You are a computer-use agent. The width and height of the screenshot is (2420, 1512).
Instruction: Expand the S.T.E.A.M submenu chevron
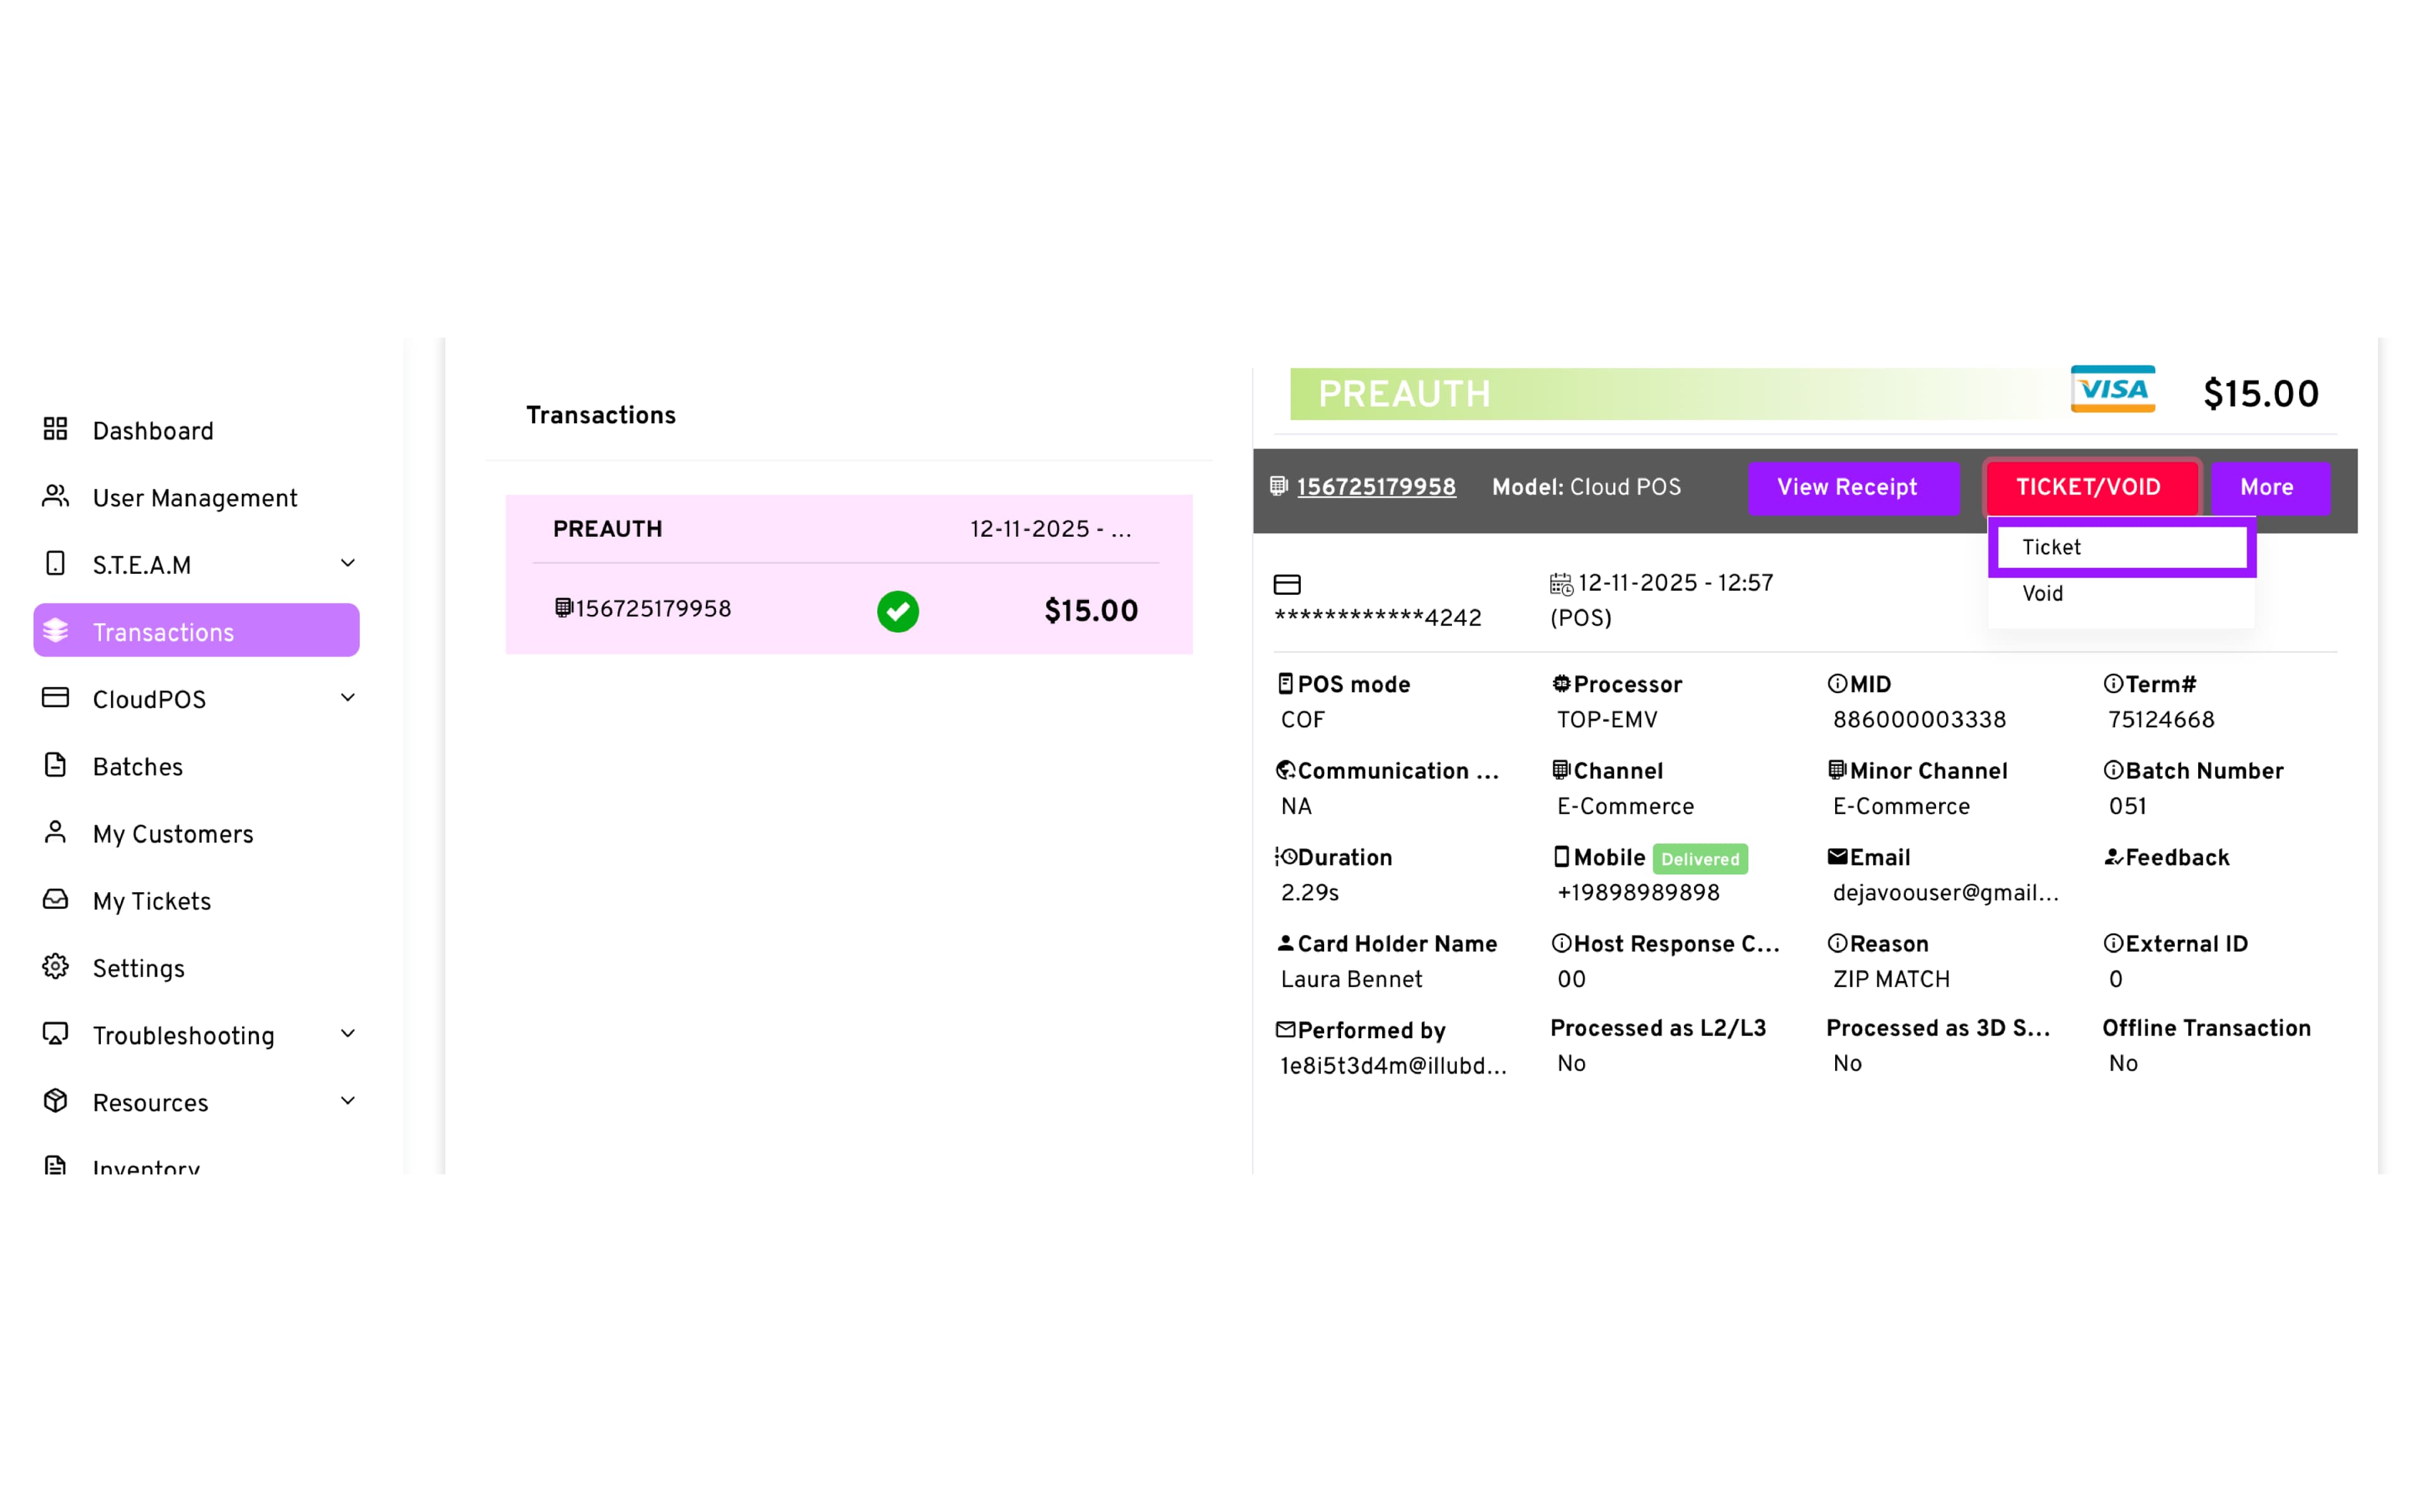pyautogui.click(x=348, y=564)
